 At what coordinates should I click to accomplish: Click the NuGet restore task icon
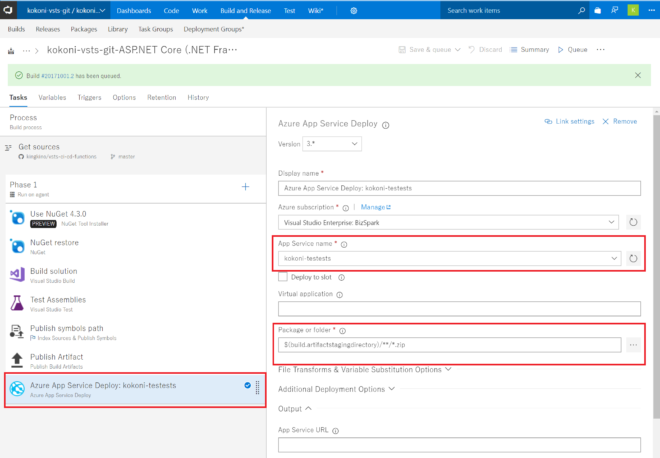(17, 246)
